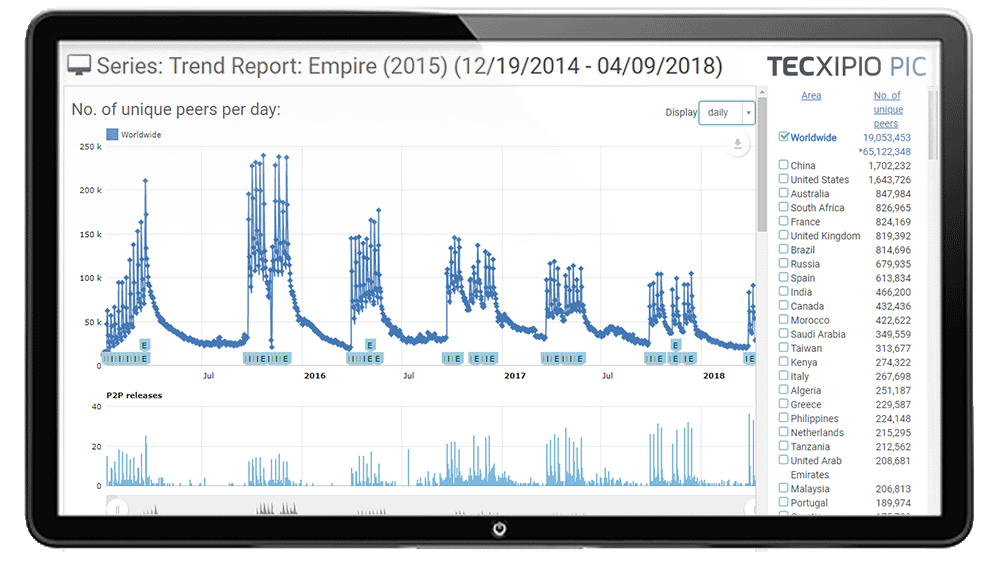Open the Display daily dropdown
The width and height of the screenshot is (1000, 570).
pyautogui.click(x=727, y=113)
